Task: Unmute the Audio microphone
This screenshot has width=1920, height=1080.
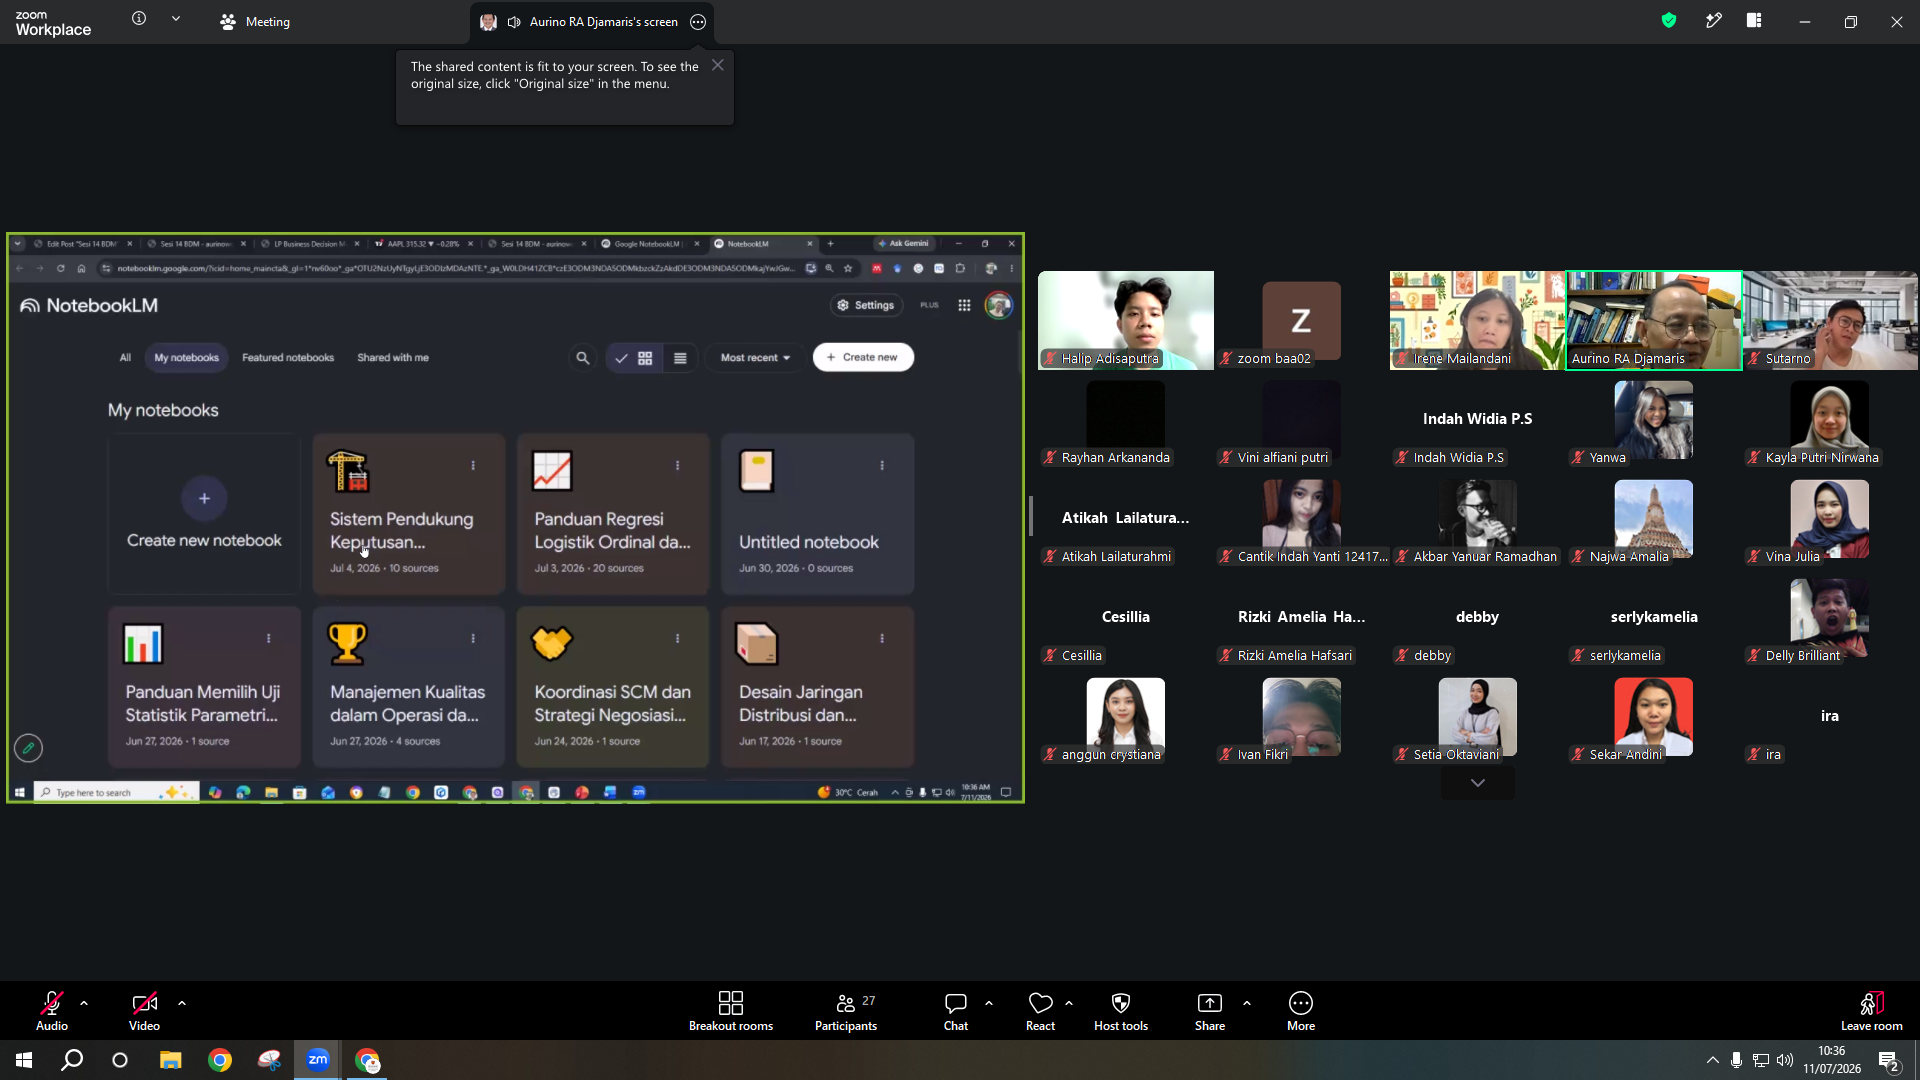Action: (x=52, y=1011)
